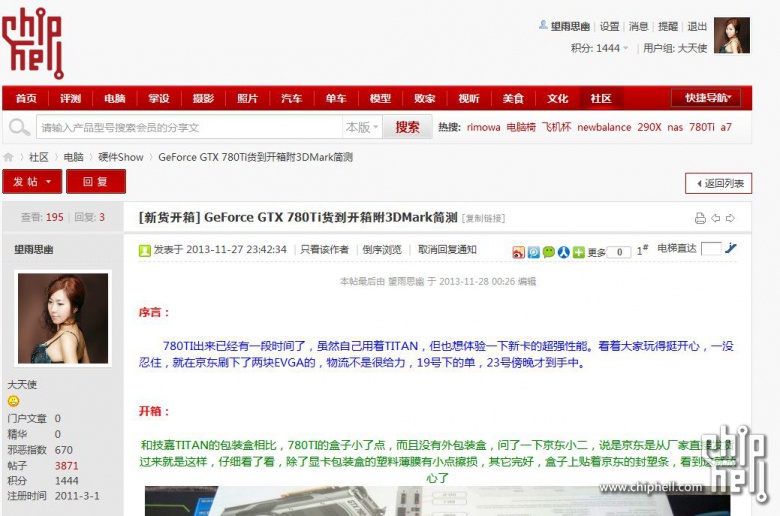Open the 掌设 nav tab

[159, 99]
